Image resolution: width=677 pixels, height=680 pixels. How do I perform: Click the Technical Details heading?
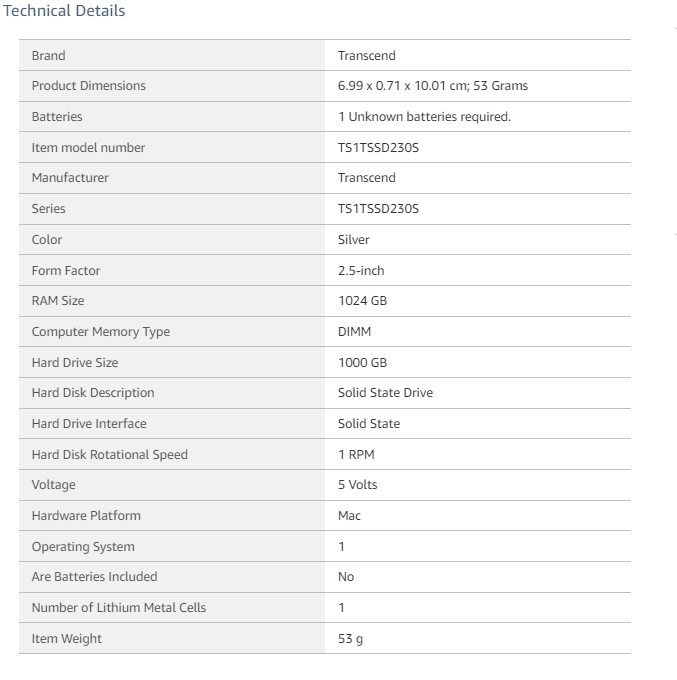pos(64,10)
